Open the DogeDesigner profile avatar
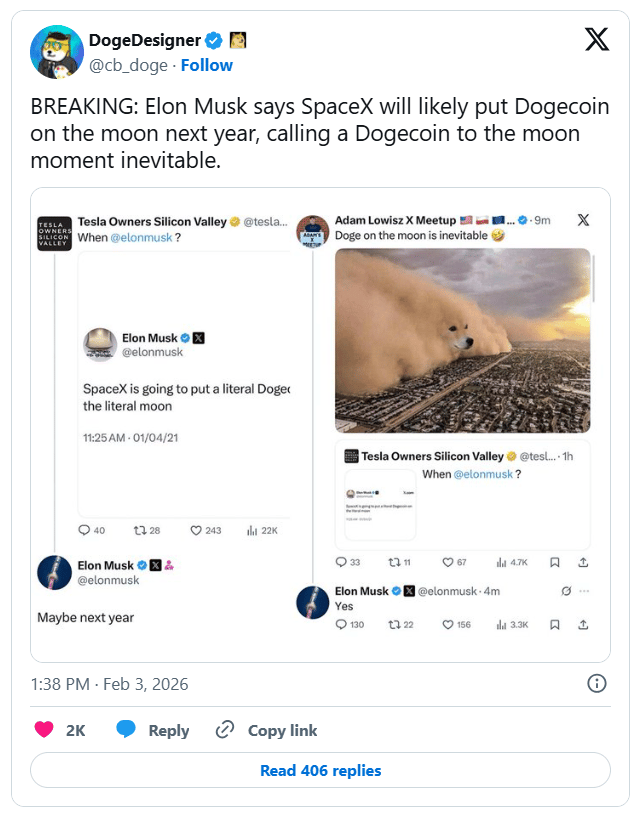The image size is (641, 817). [x=55, y=52]
